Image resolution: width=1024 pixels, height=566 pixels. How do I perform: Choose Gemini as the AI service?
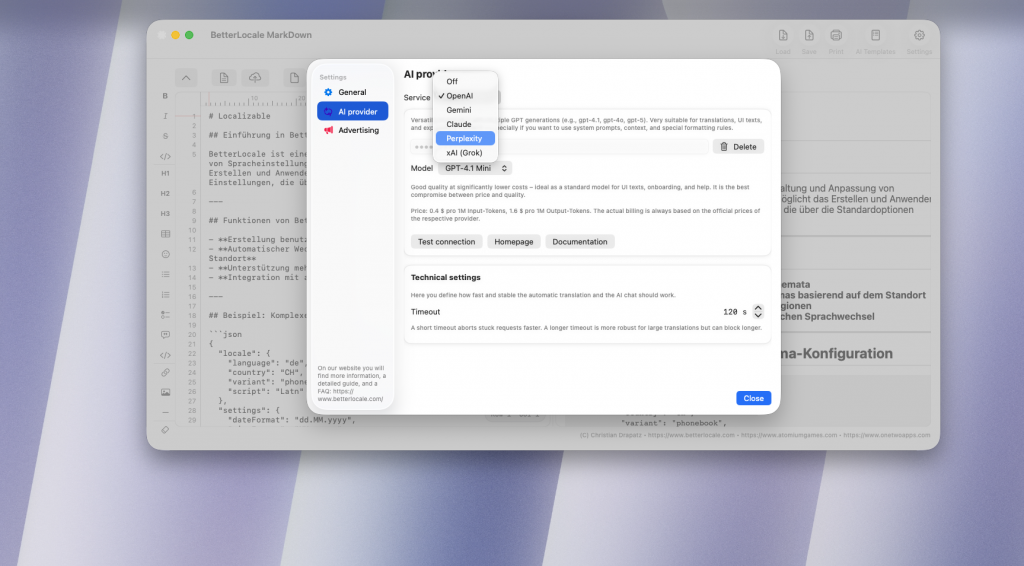(x=459, y=110)
